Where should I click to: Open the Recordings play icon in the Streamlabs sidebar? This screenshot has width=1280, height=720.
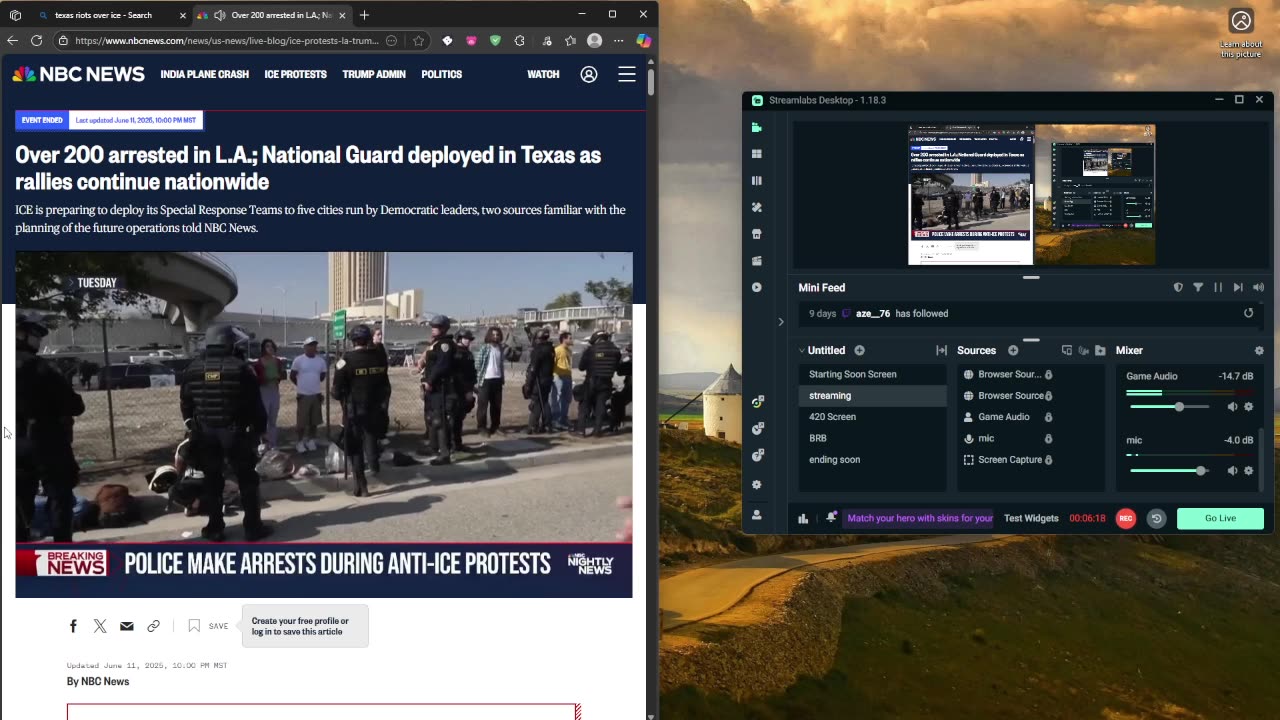pyautogui.click(x=757, y=287)
